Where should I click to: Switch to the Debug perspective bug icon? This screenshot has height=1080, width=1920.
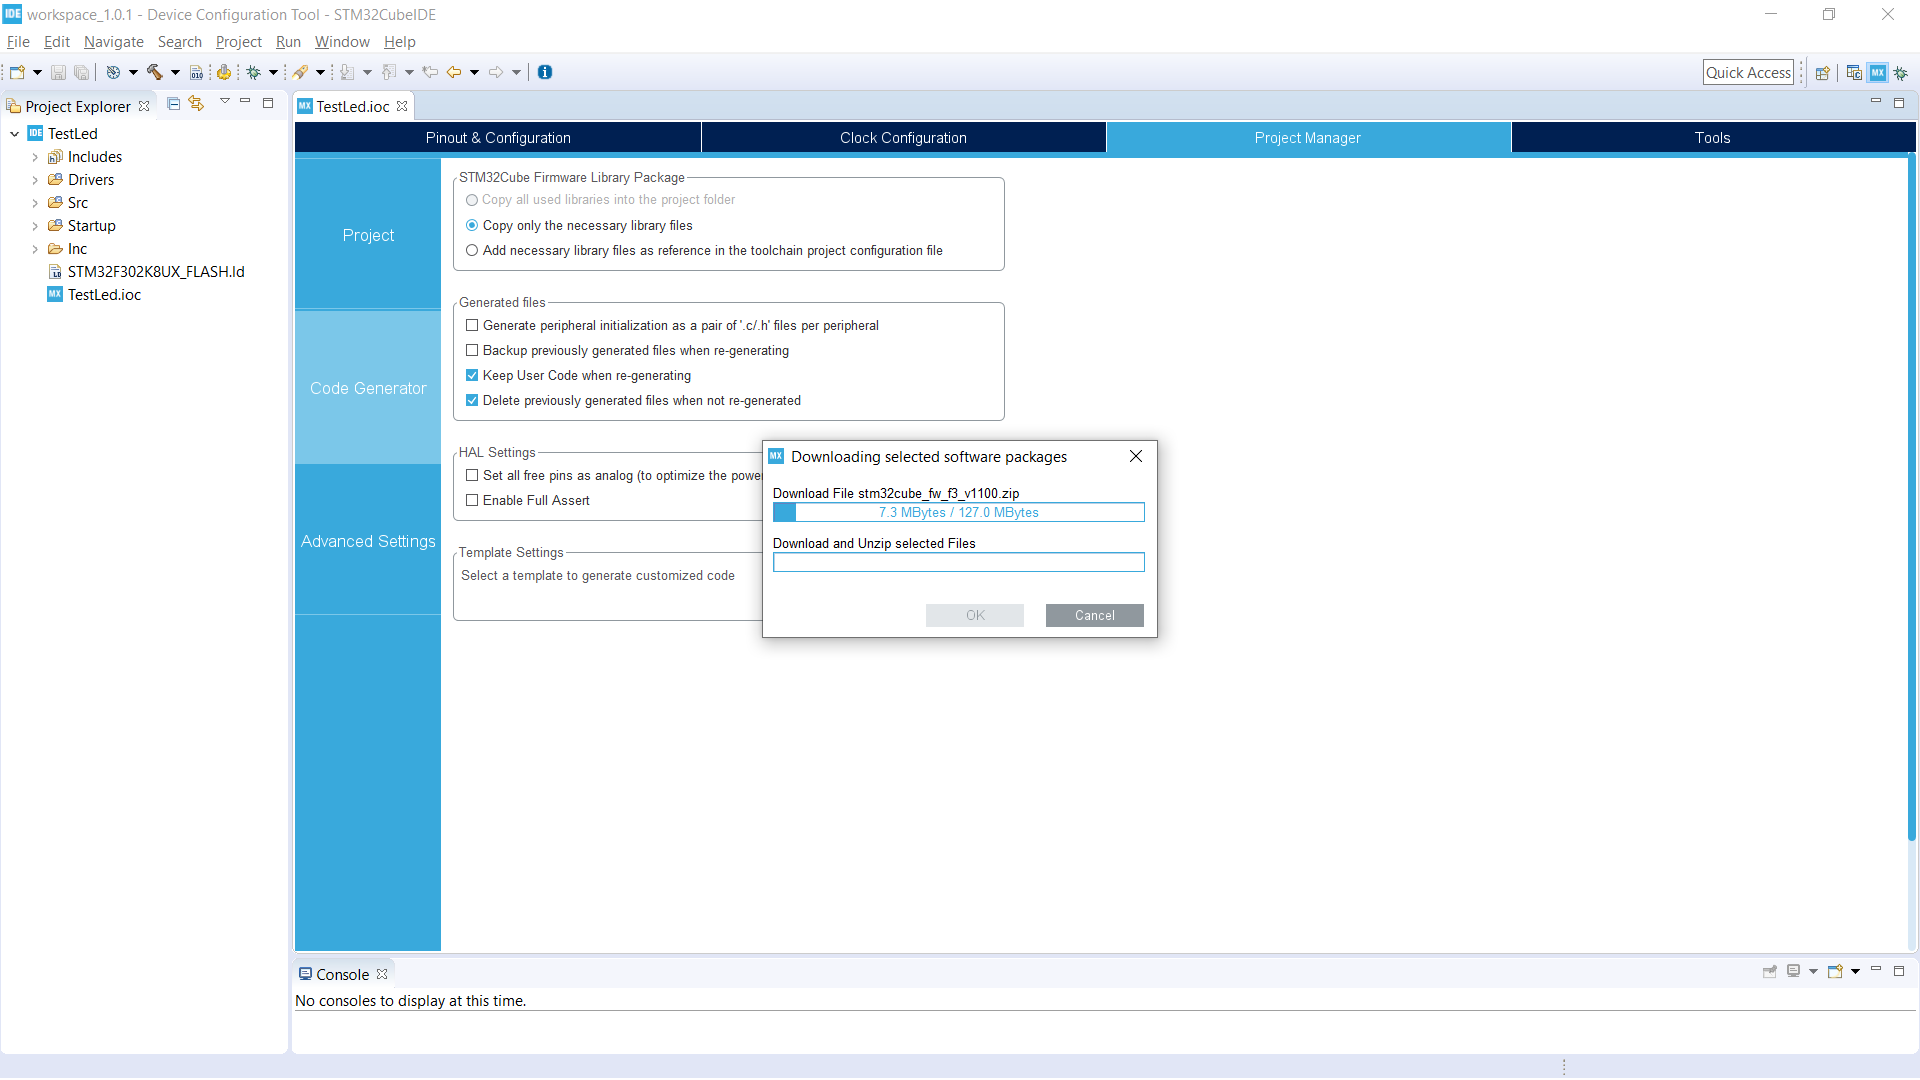coord(1901,73)
